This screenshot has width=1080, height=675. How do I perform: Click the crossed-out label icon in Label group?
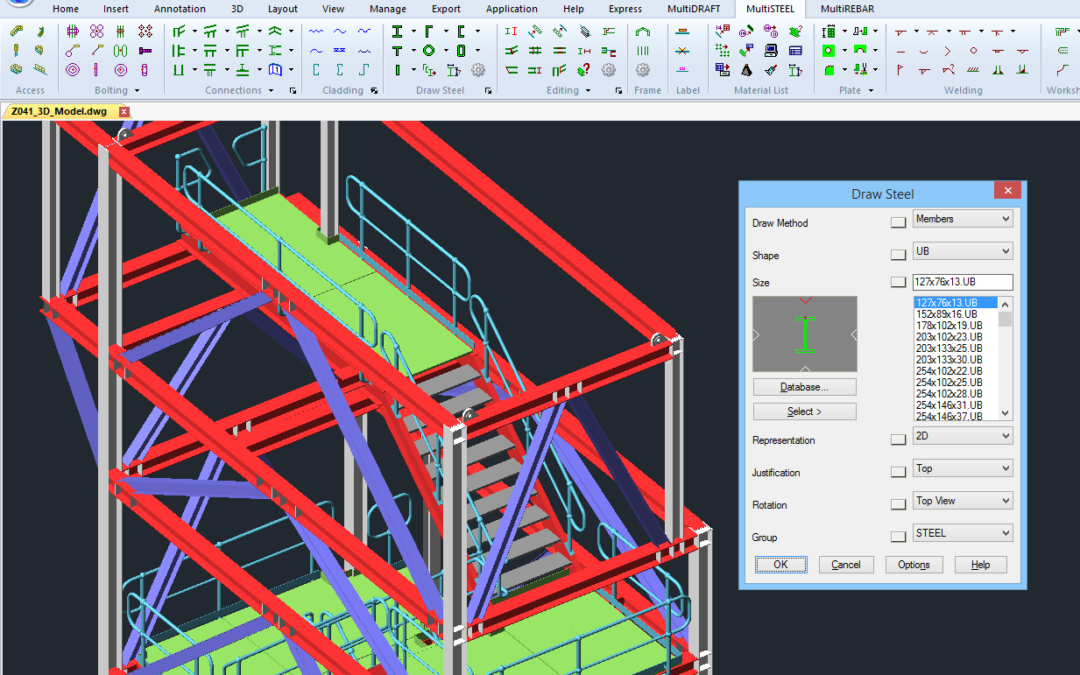coord(682,51)
